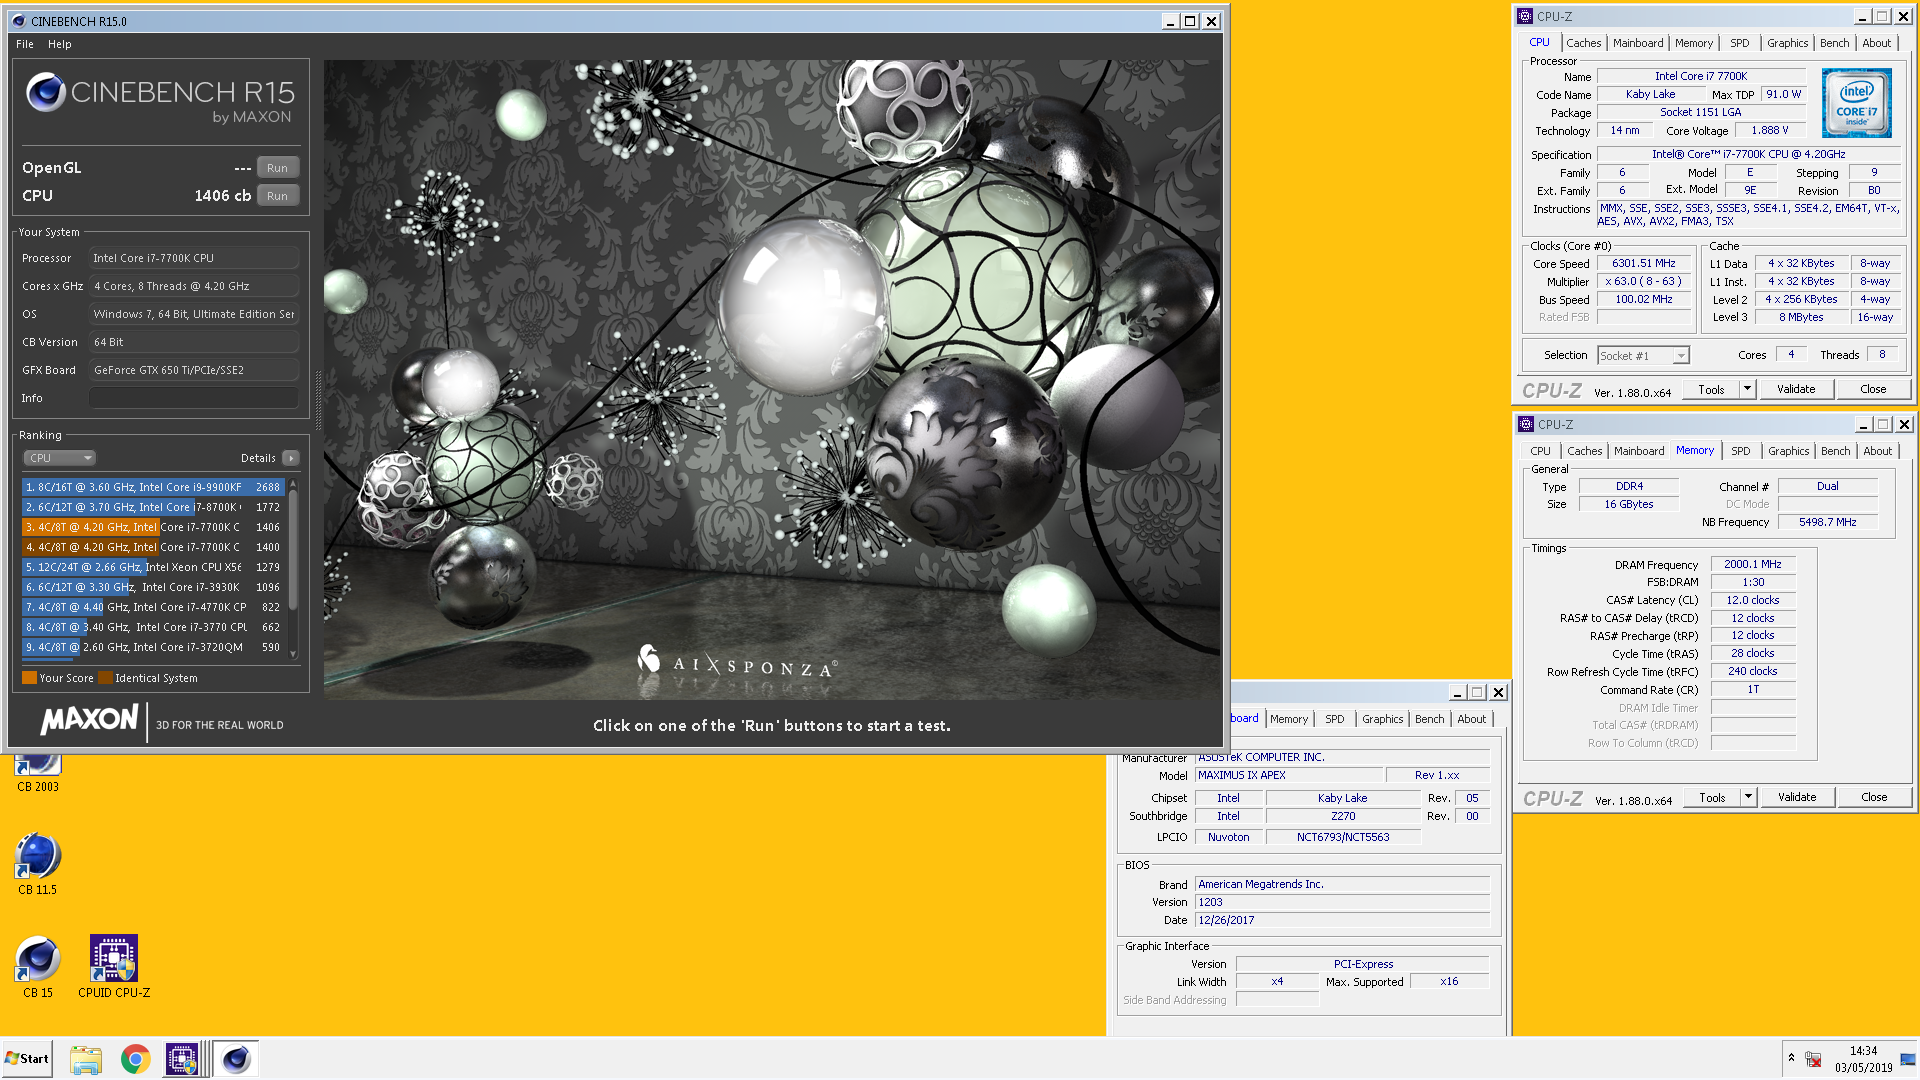This screenshot has height=1080, width=1920.
Task: Open CB 11.5 desktop shortcut
Action: pyautogui.click(x=38, y=864)
